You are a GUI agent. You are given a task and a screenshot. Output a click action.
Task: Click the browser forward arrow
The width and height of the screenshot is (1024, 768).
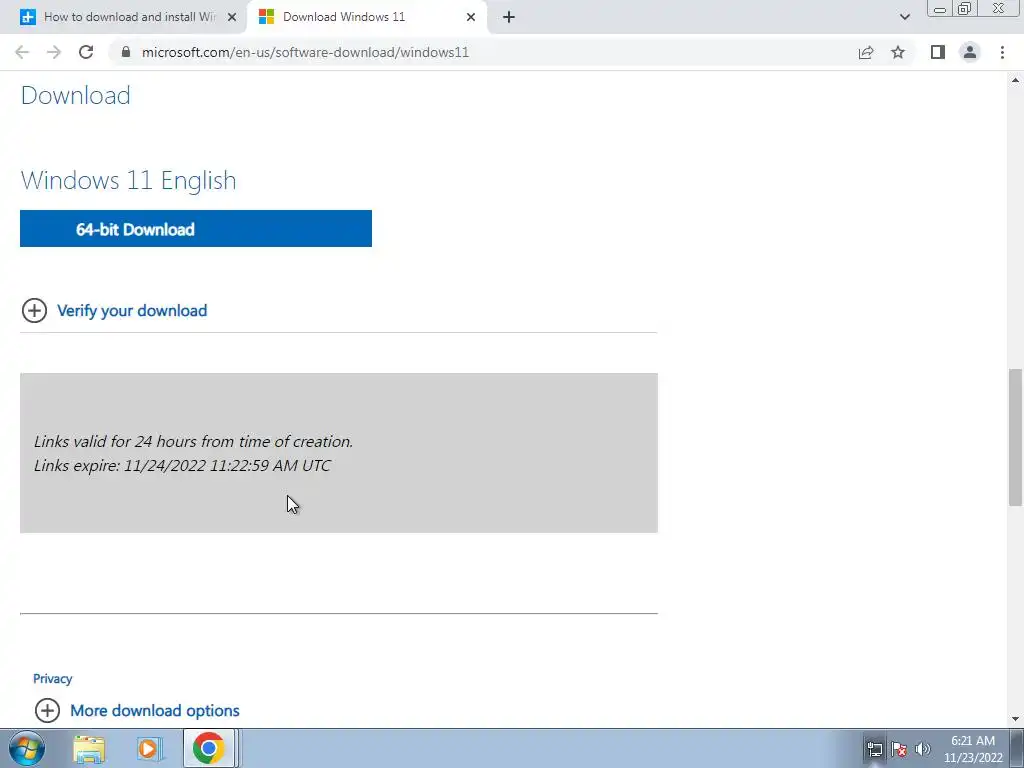[x=54, y=52]
